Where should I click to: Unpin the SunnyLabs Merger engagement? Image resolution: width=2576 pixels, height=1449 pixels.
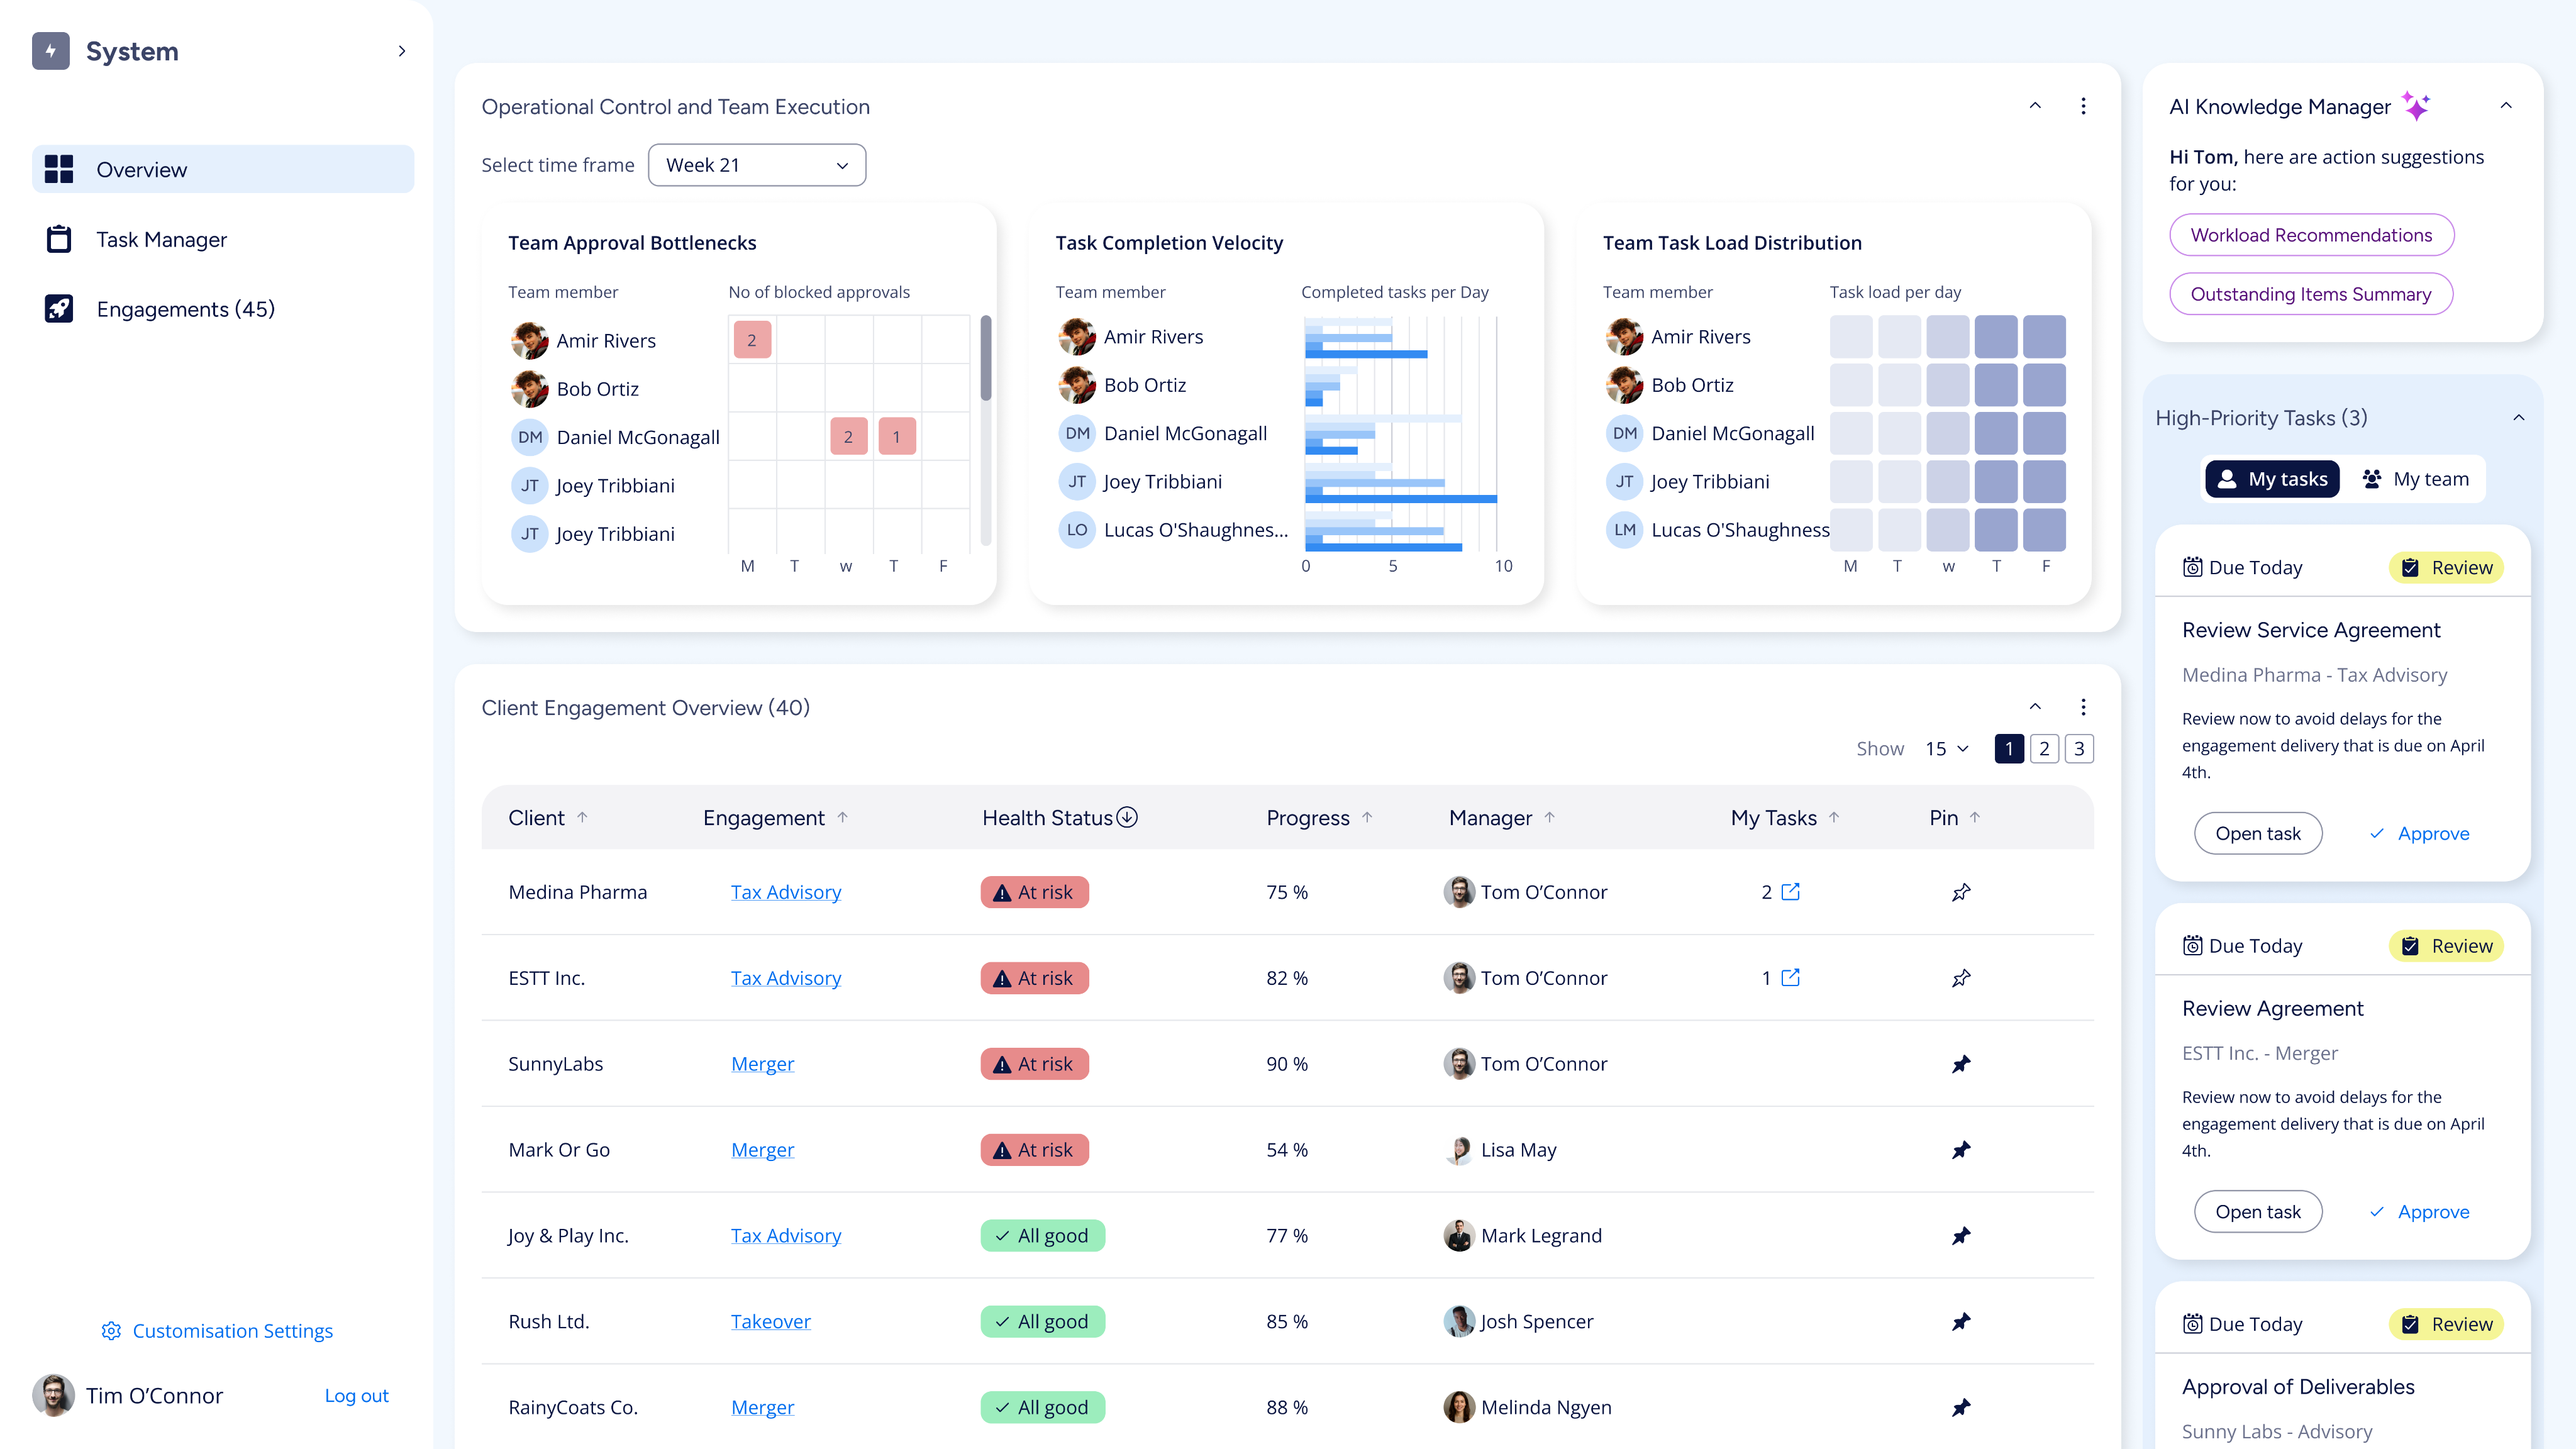(x=1961, y=1064)
